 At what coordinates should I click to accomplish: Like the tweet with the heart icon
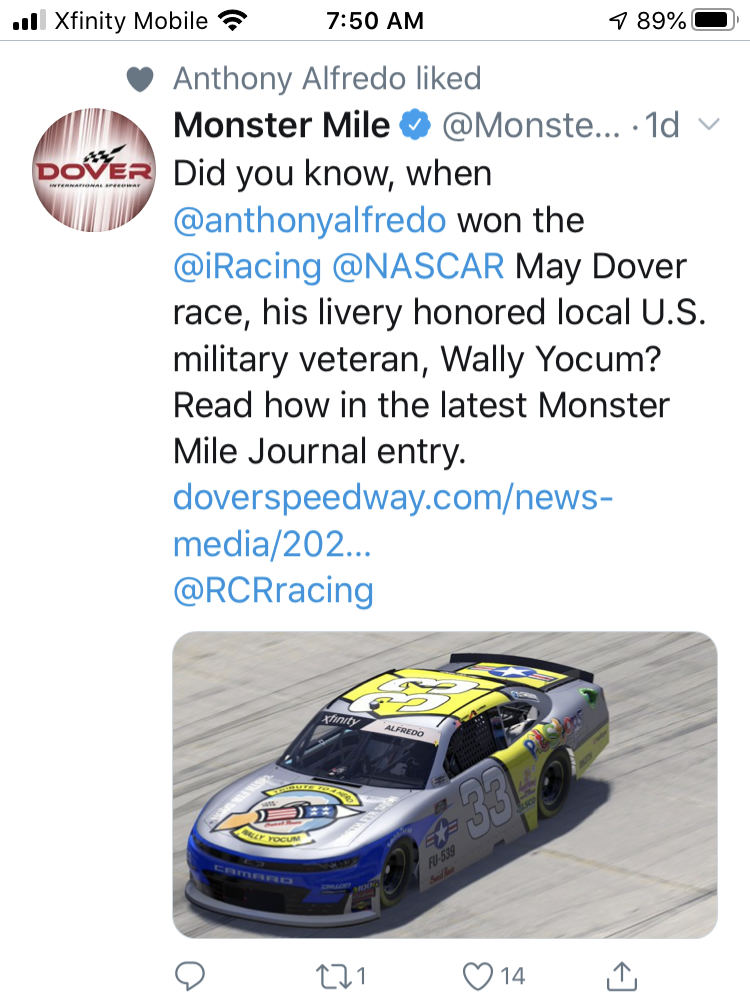[480, 974]
